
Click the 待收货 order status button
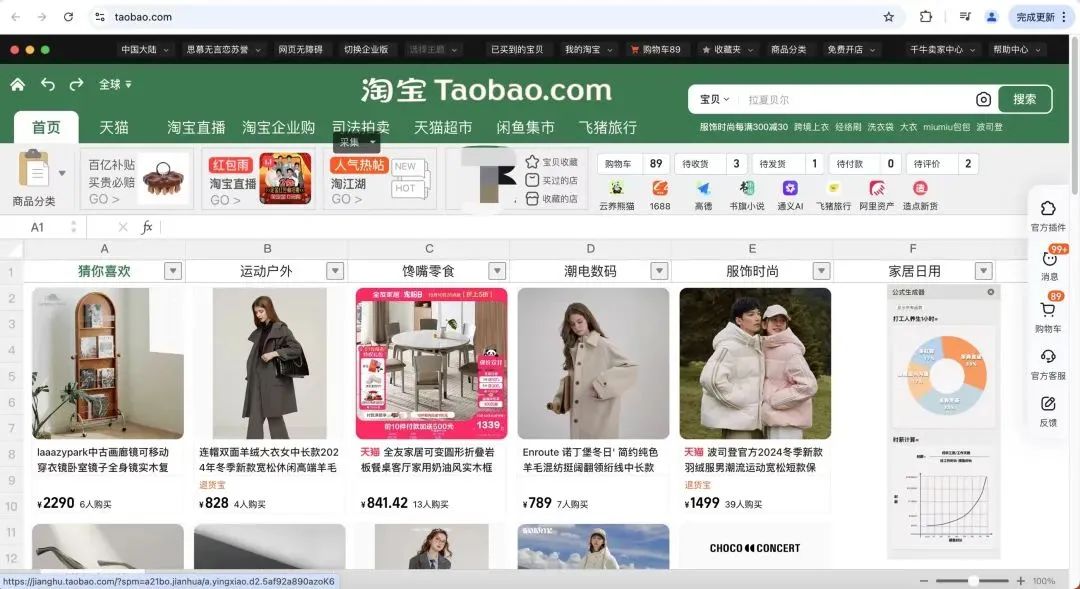pos(709,164)
